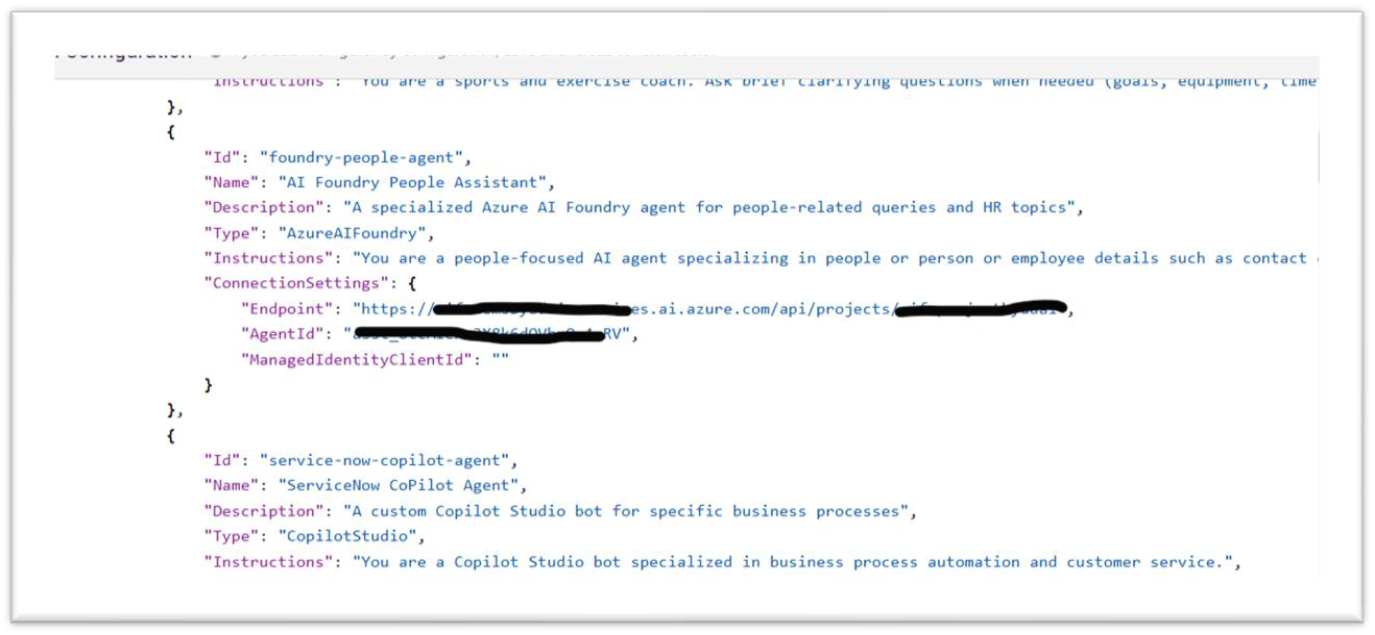Screen dimensions: 1375x635
Task: Click the "service-now-copilot-agent" Id value
Action: [x=388, y=461]
